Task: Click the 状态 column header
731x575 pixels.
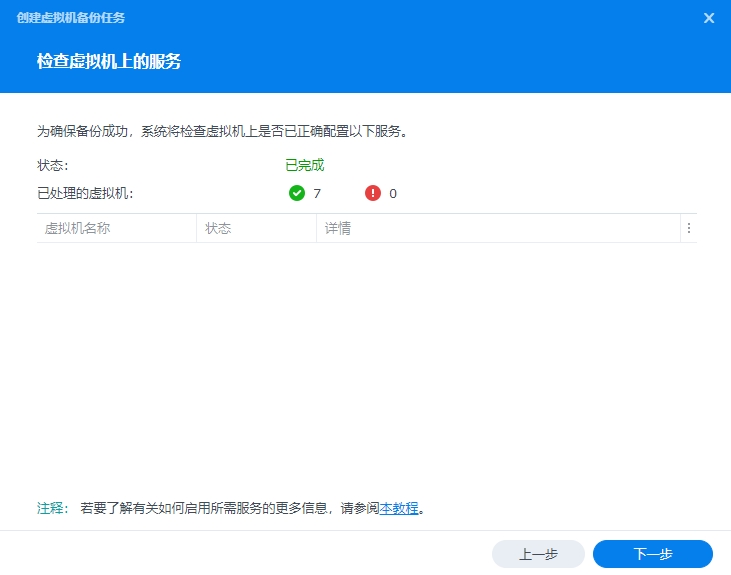Action: (x=218, y=228)
